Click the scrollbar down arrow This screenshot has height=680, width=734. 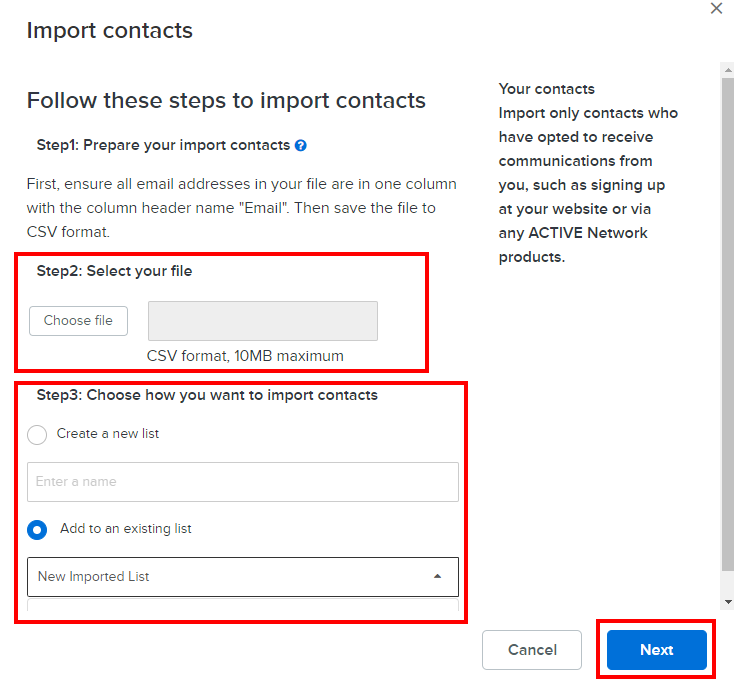click(x=727, y=602)
